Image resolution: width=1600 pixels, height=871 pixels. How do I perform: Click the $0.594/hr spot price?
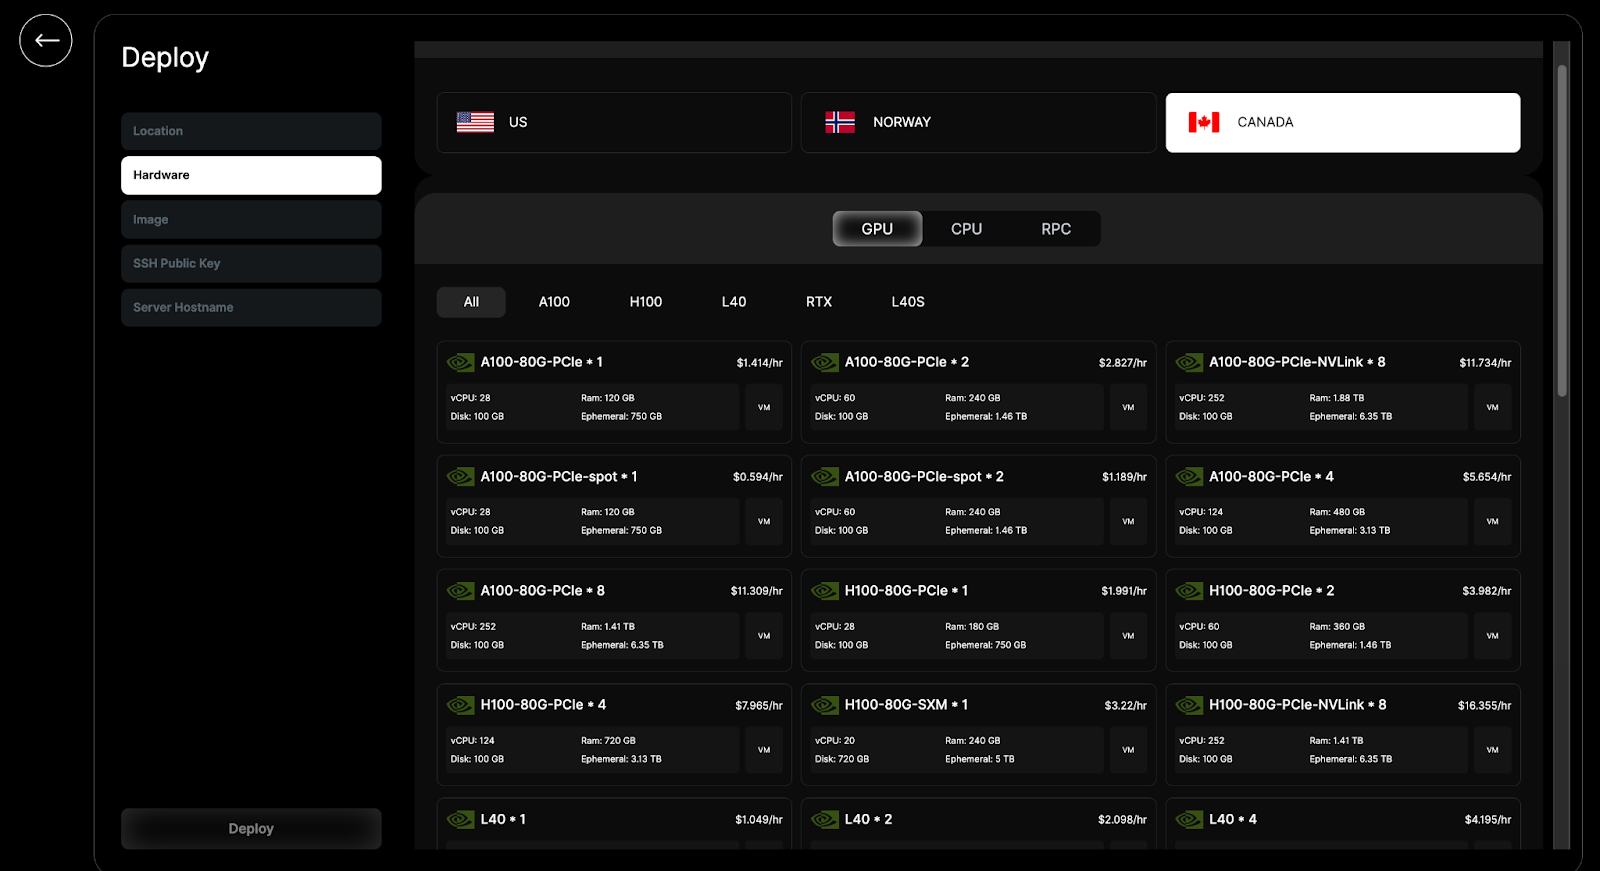758,477
